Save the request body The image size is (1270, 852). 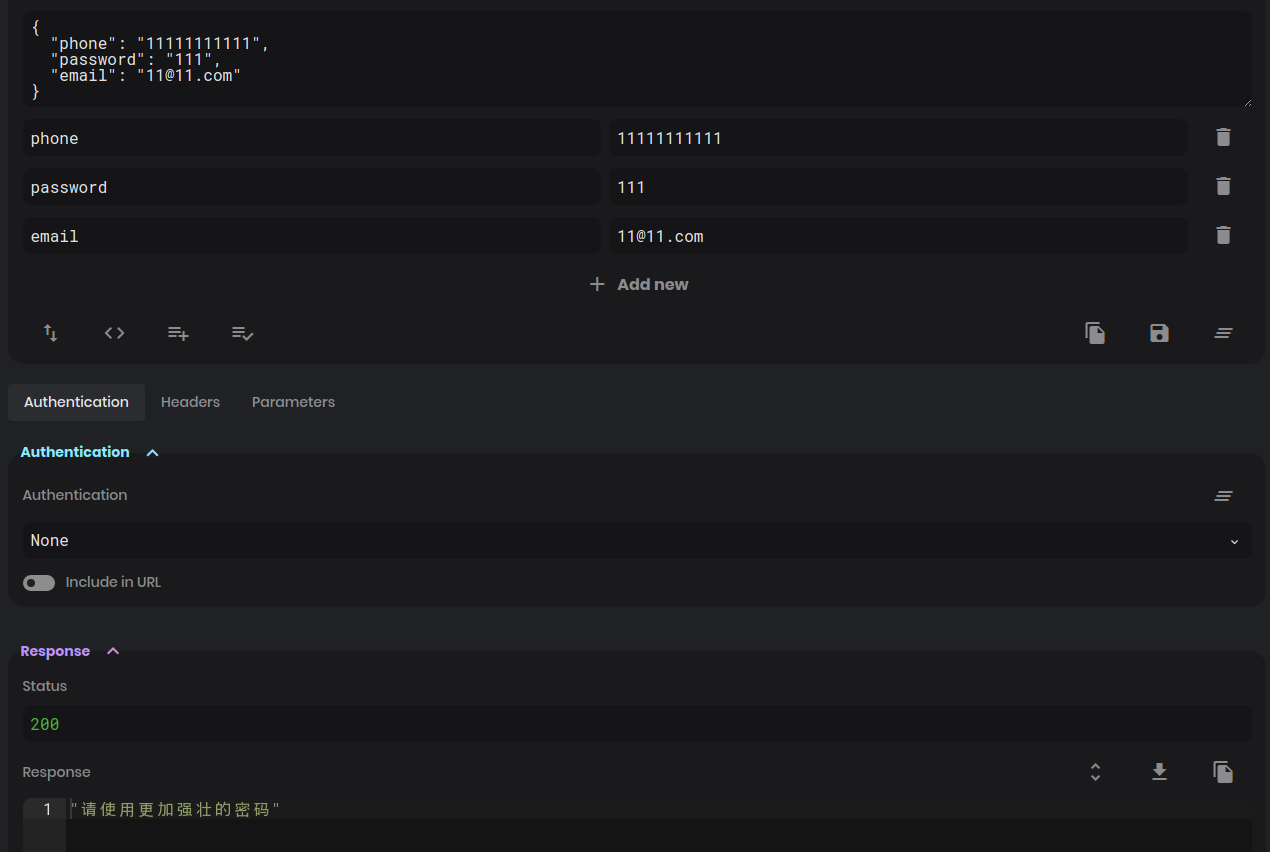tap(1159, 333)
